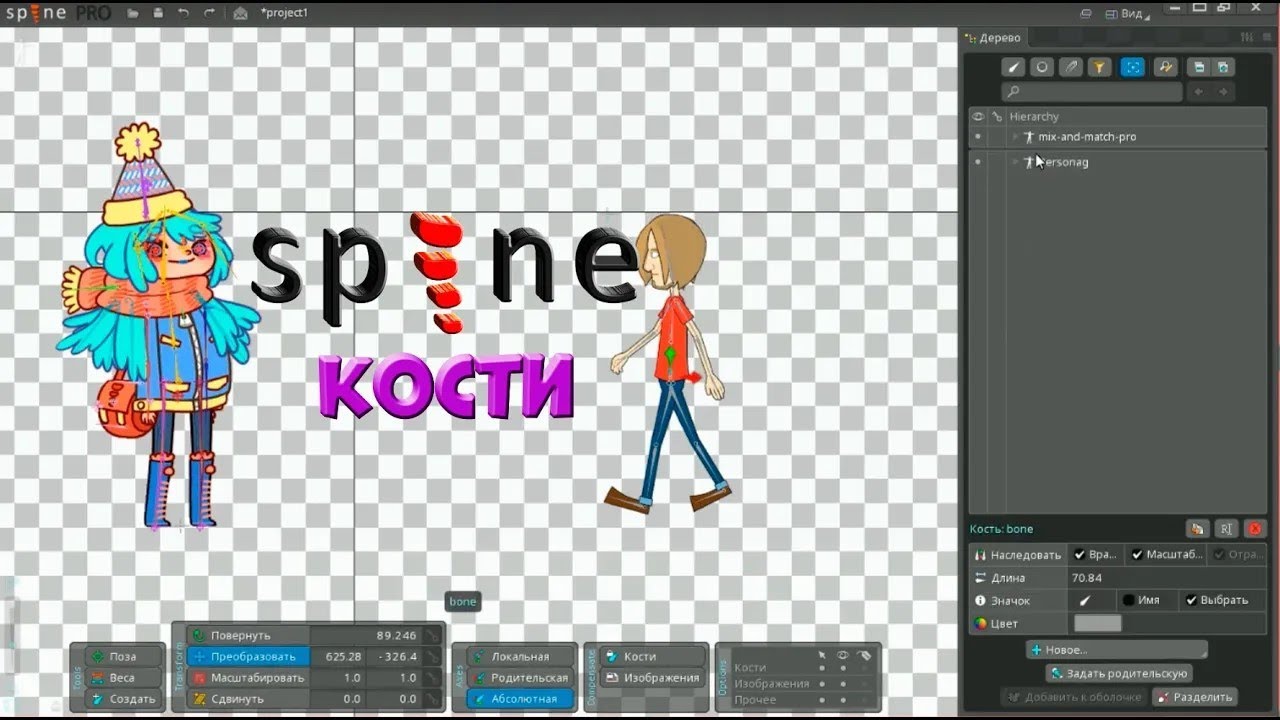Screen dimensions: 1280x720
Task: Select the Сдвинуть transform tool
Action: pyautogui.click(x=248, y=699)
